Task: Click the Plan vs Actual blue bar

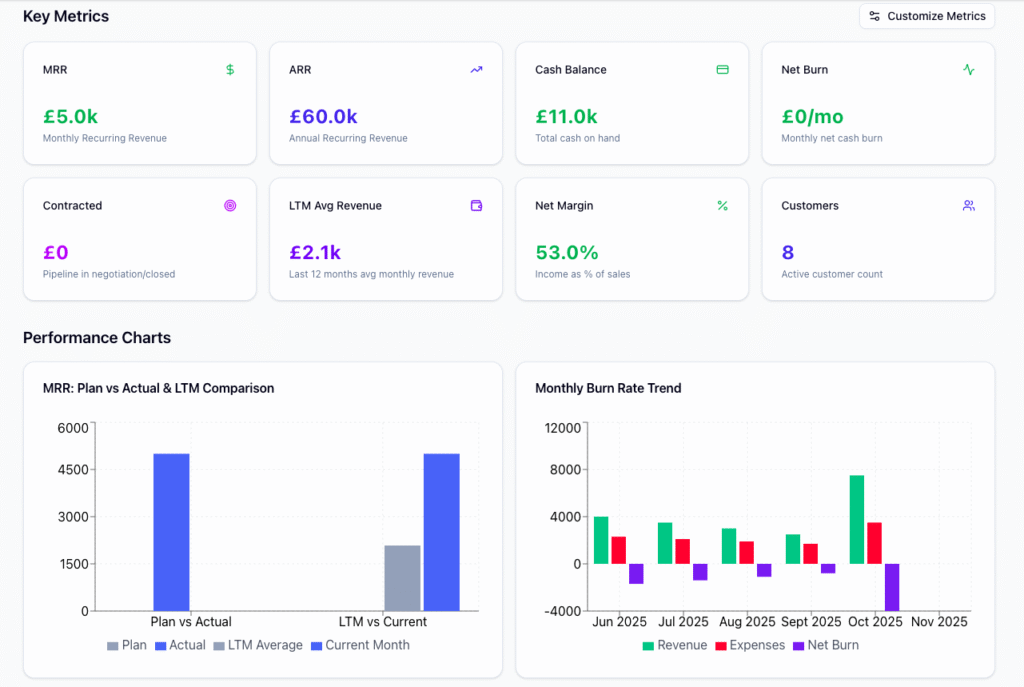Action: pyautogui.click(x=171, y=532)
